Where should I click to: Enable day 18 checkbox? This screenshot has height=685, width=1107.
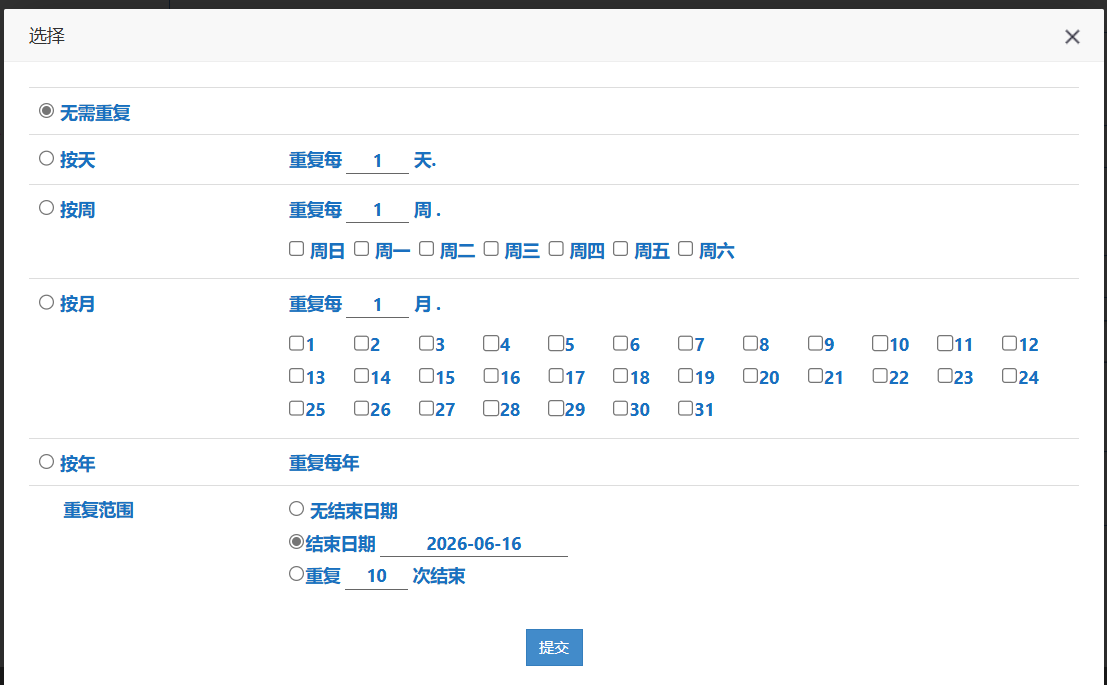pos(621,376)
